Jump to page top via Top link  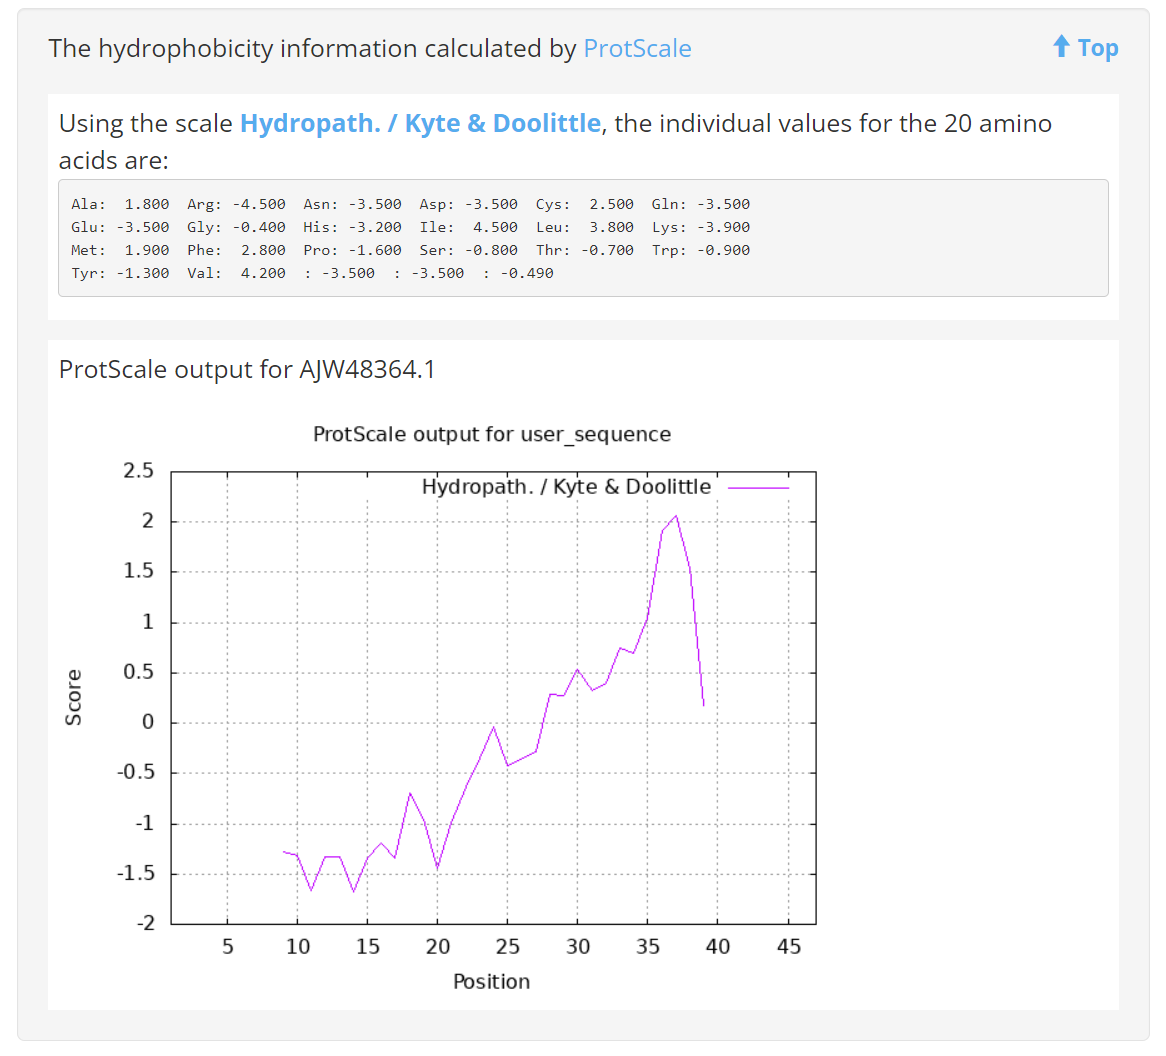(x=1098, y=48)
